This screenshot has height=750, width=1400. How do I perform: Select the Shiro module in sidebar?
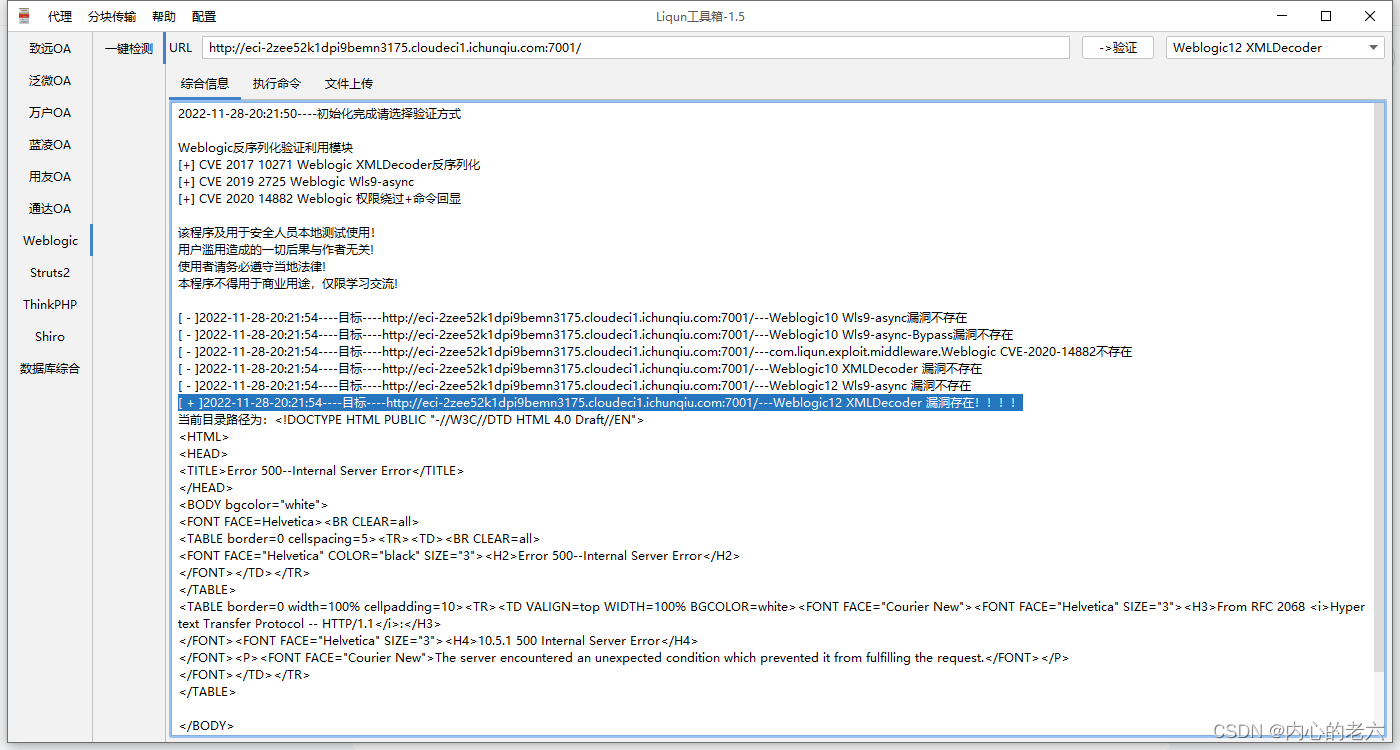click(x=49, y=336)
